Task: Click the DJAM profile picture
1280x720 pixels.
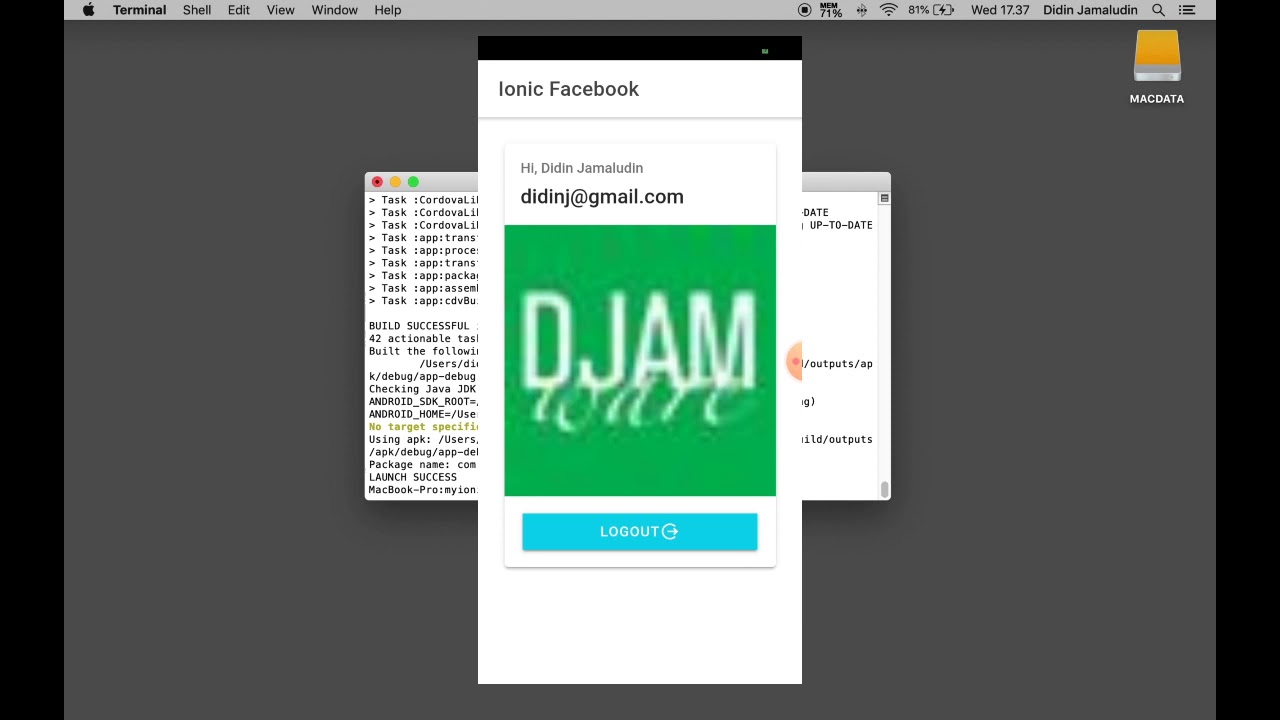Action: 640,360
